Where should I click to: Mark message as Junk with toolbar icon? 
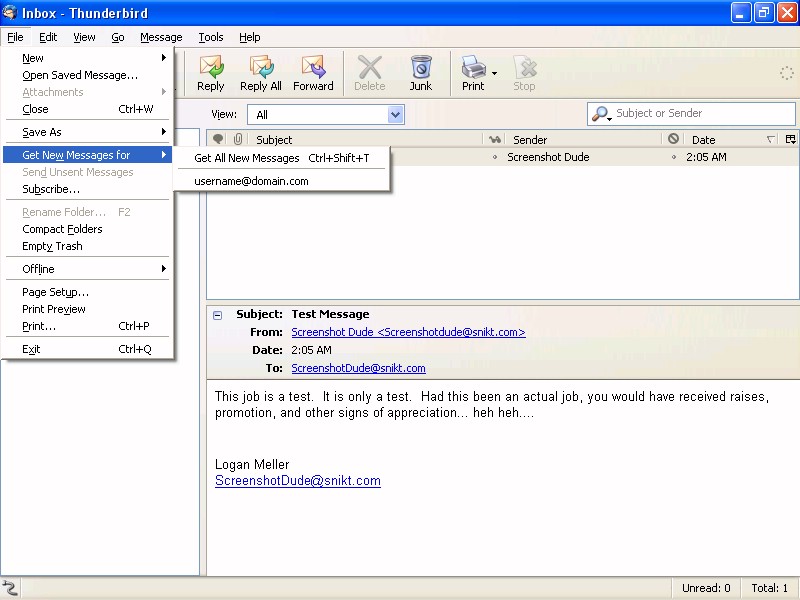[421, 73]
